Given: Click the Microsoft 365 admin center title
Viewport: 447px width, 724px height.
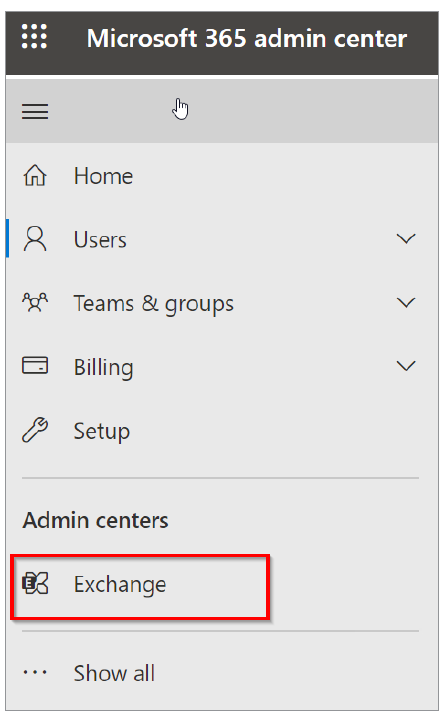Looking at the screenshot, I should click(x=247, y=38).
